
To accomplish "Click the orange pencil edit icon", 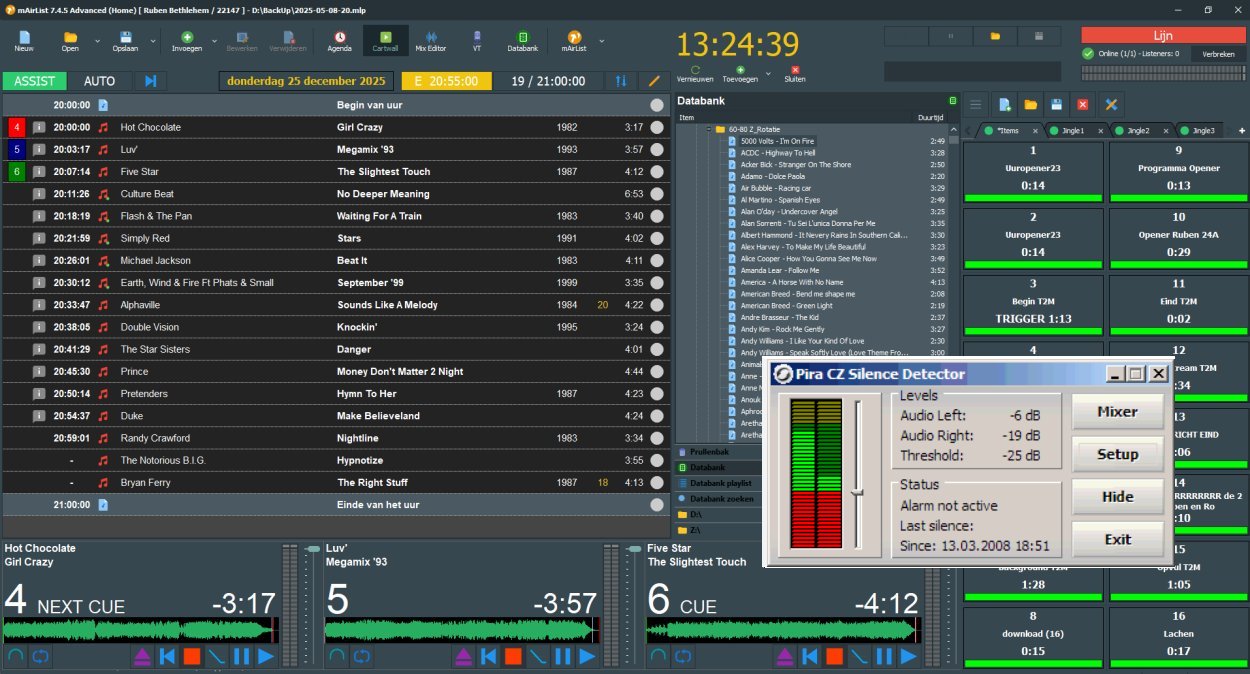I will tap(655, 81).
